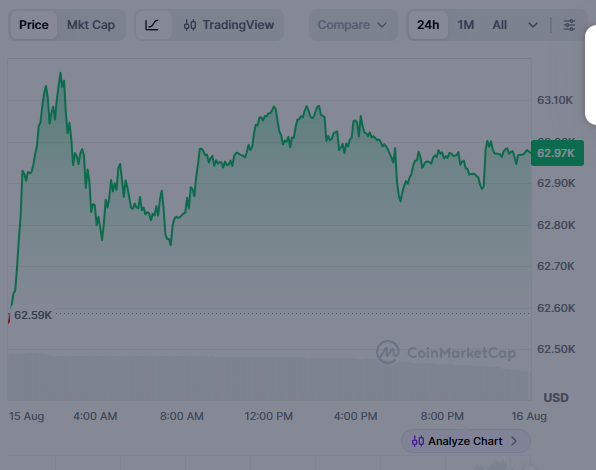Select the All time range

tap(499, 25)
